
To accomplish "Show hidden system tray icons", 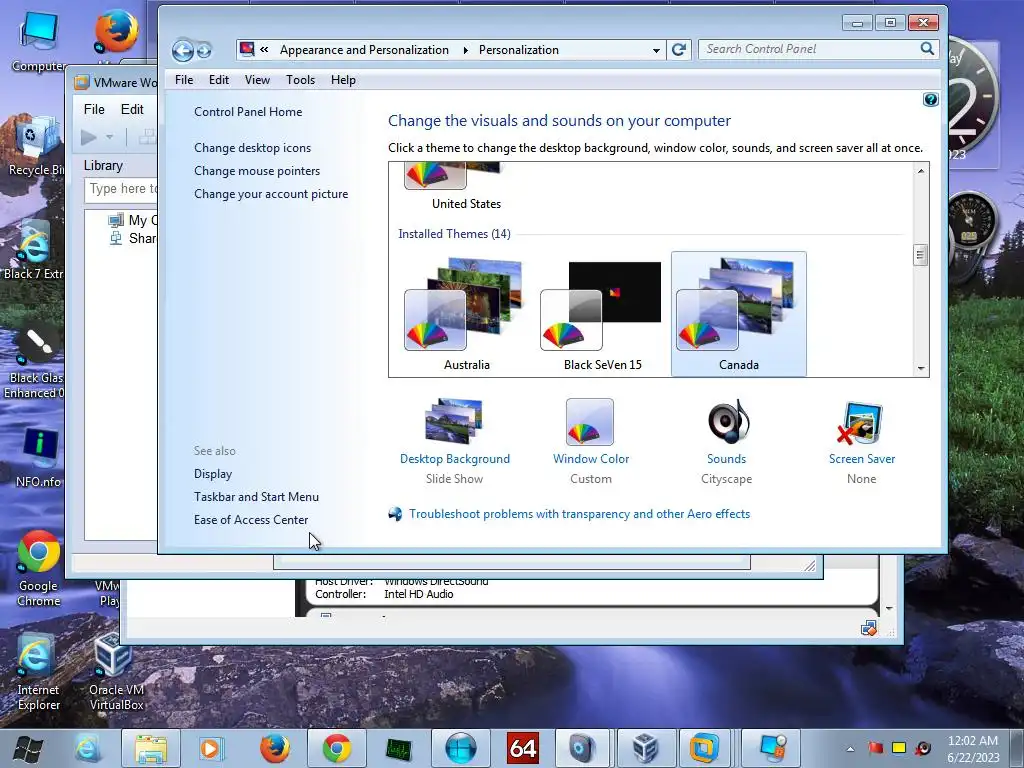I will (850, 749).
